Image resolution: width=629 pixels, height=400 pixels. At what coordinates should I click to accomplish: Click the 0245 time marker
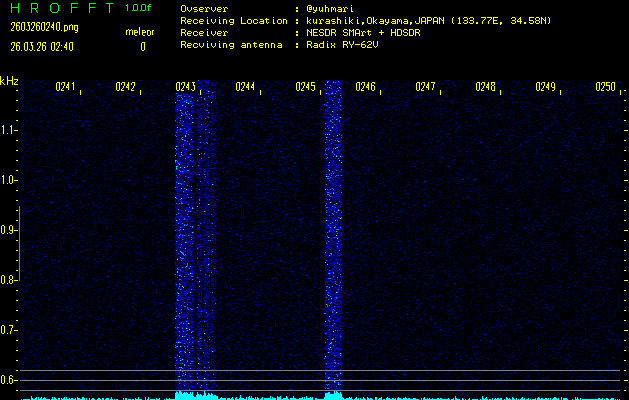tap(305, 87)
